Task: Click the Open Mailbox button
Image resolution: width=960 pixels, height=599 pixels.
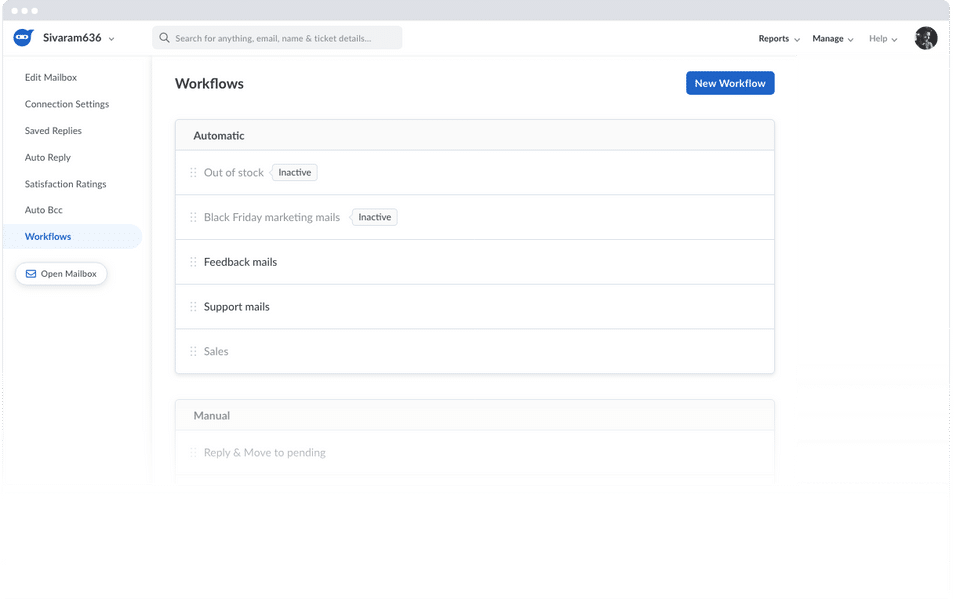Action: (x=61, y=274)
